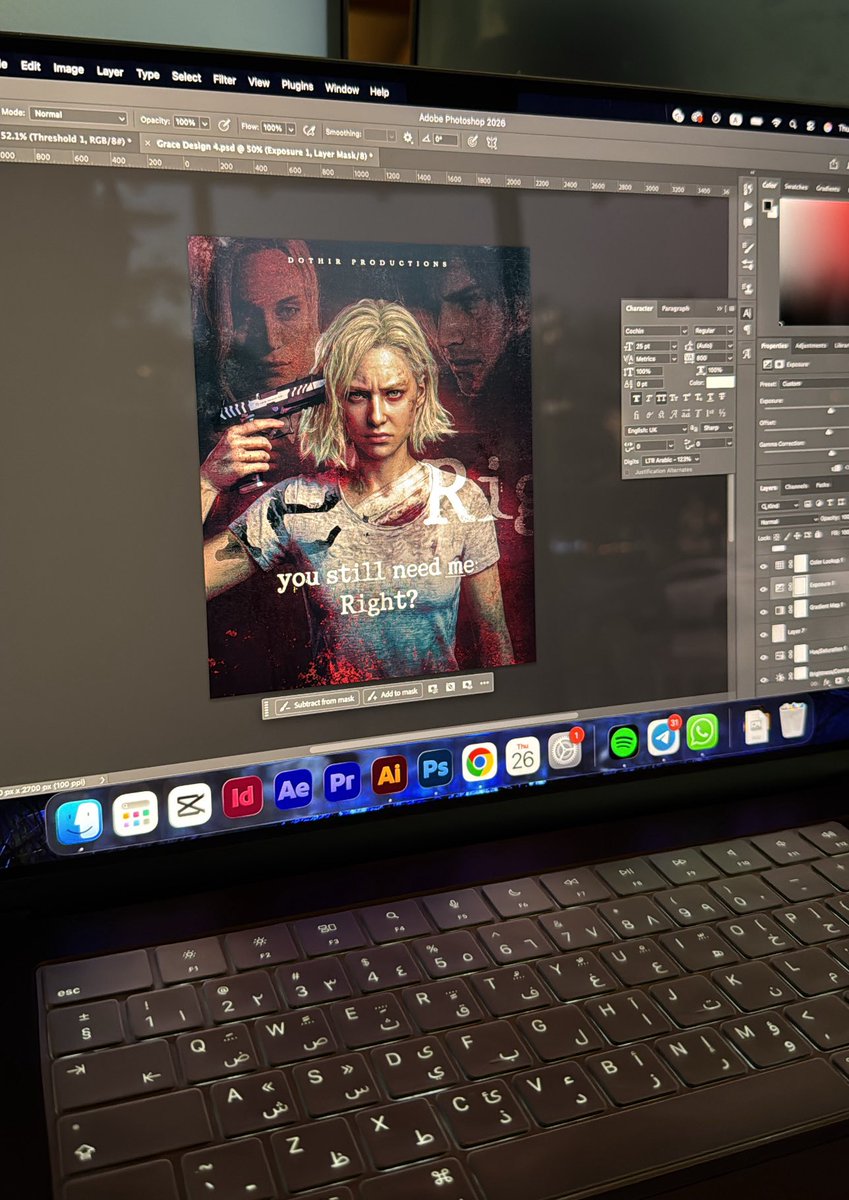Open Spotify from the Dock

coord(623,741)
